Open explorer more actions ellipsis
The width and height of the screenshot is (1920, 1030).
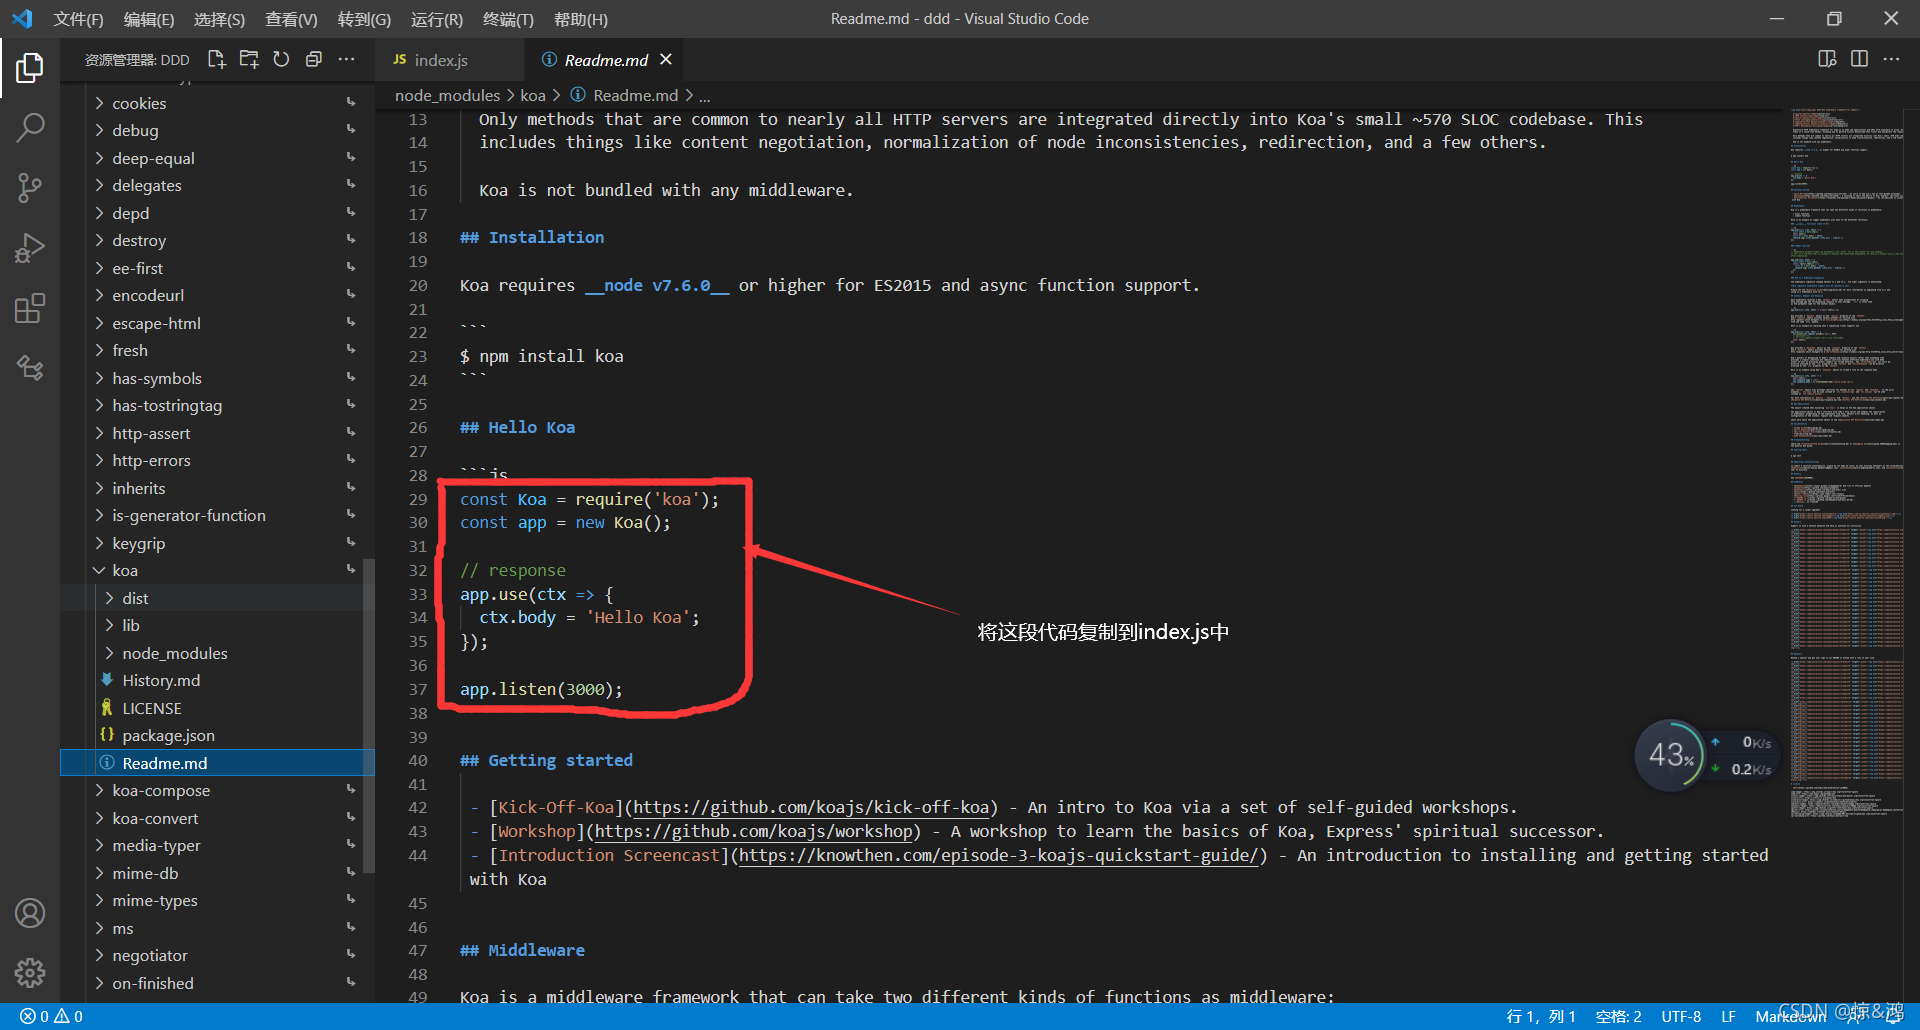(346, 60)
